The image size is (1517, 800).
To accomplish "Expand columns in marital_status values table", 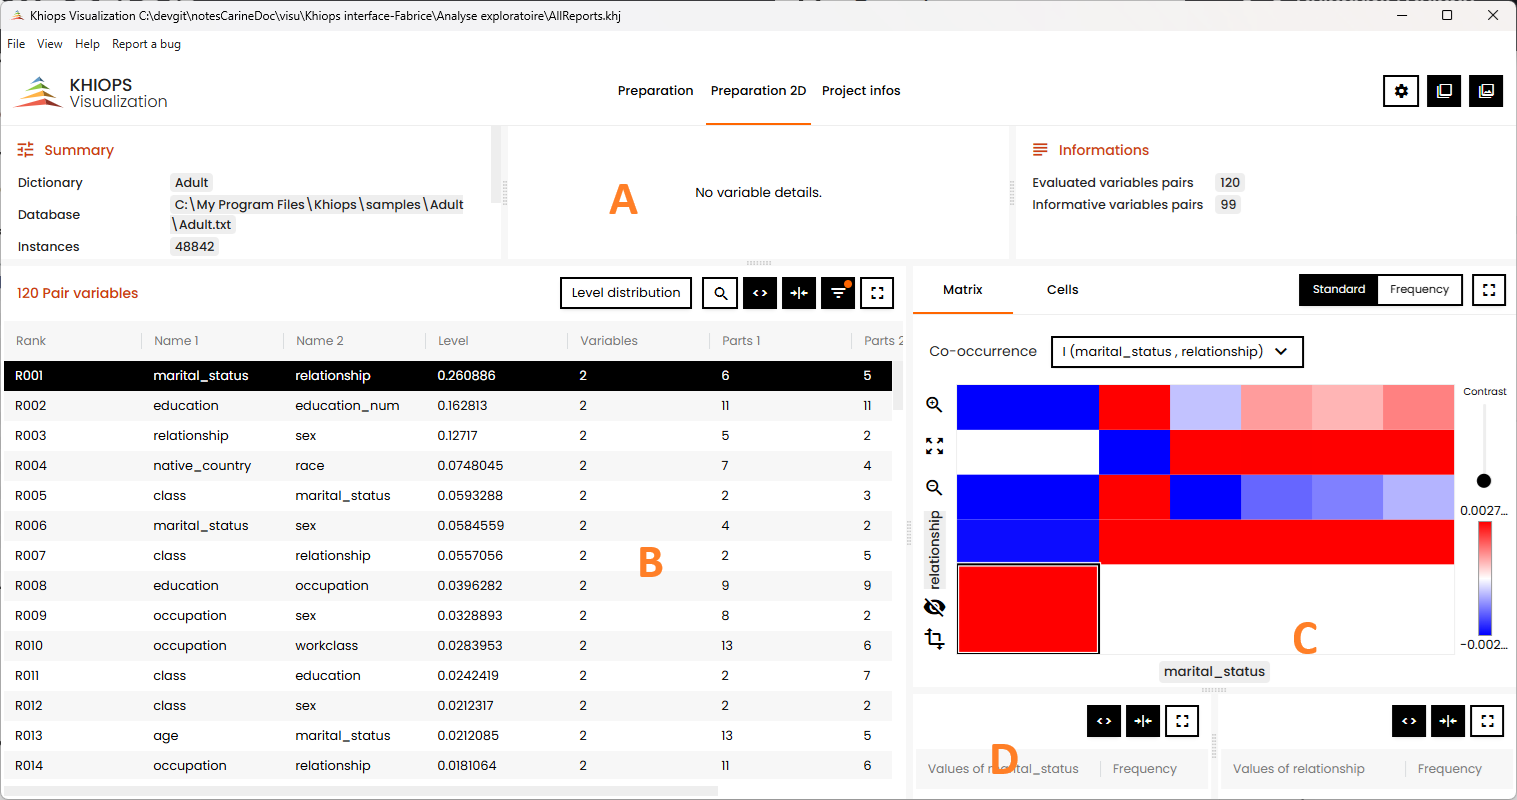I will point(1104,720).
